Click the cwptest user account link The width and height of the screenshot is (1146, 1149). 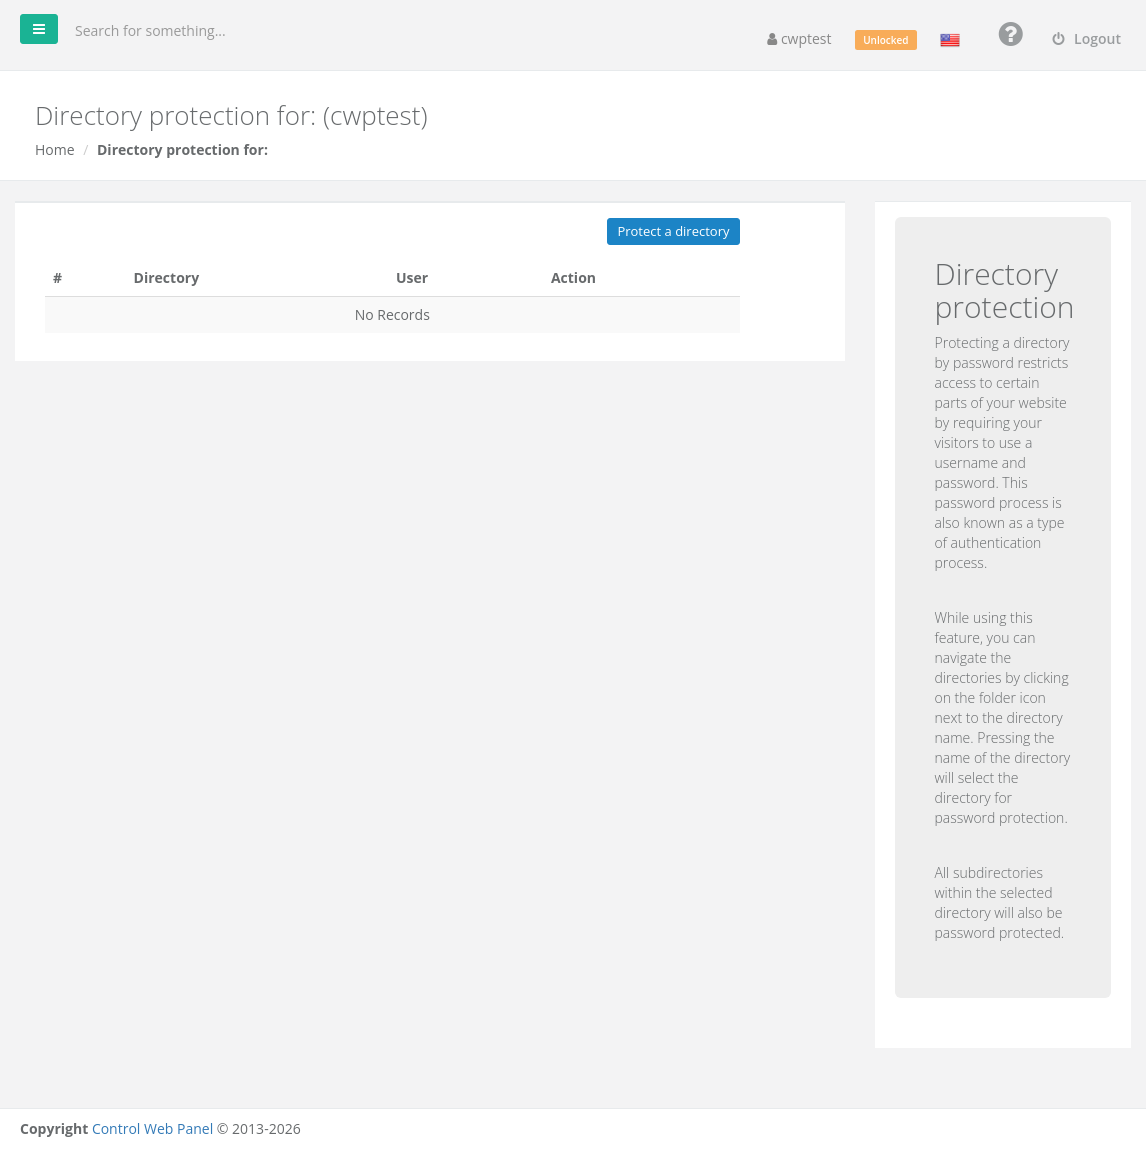pos(799,39)
